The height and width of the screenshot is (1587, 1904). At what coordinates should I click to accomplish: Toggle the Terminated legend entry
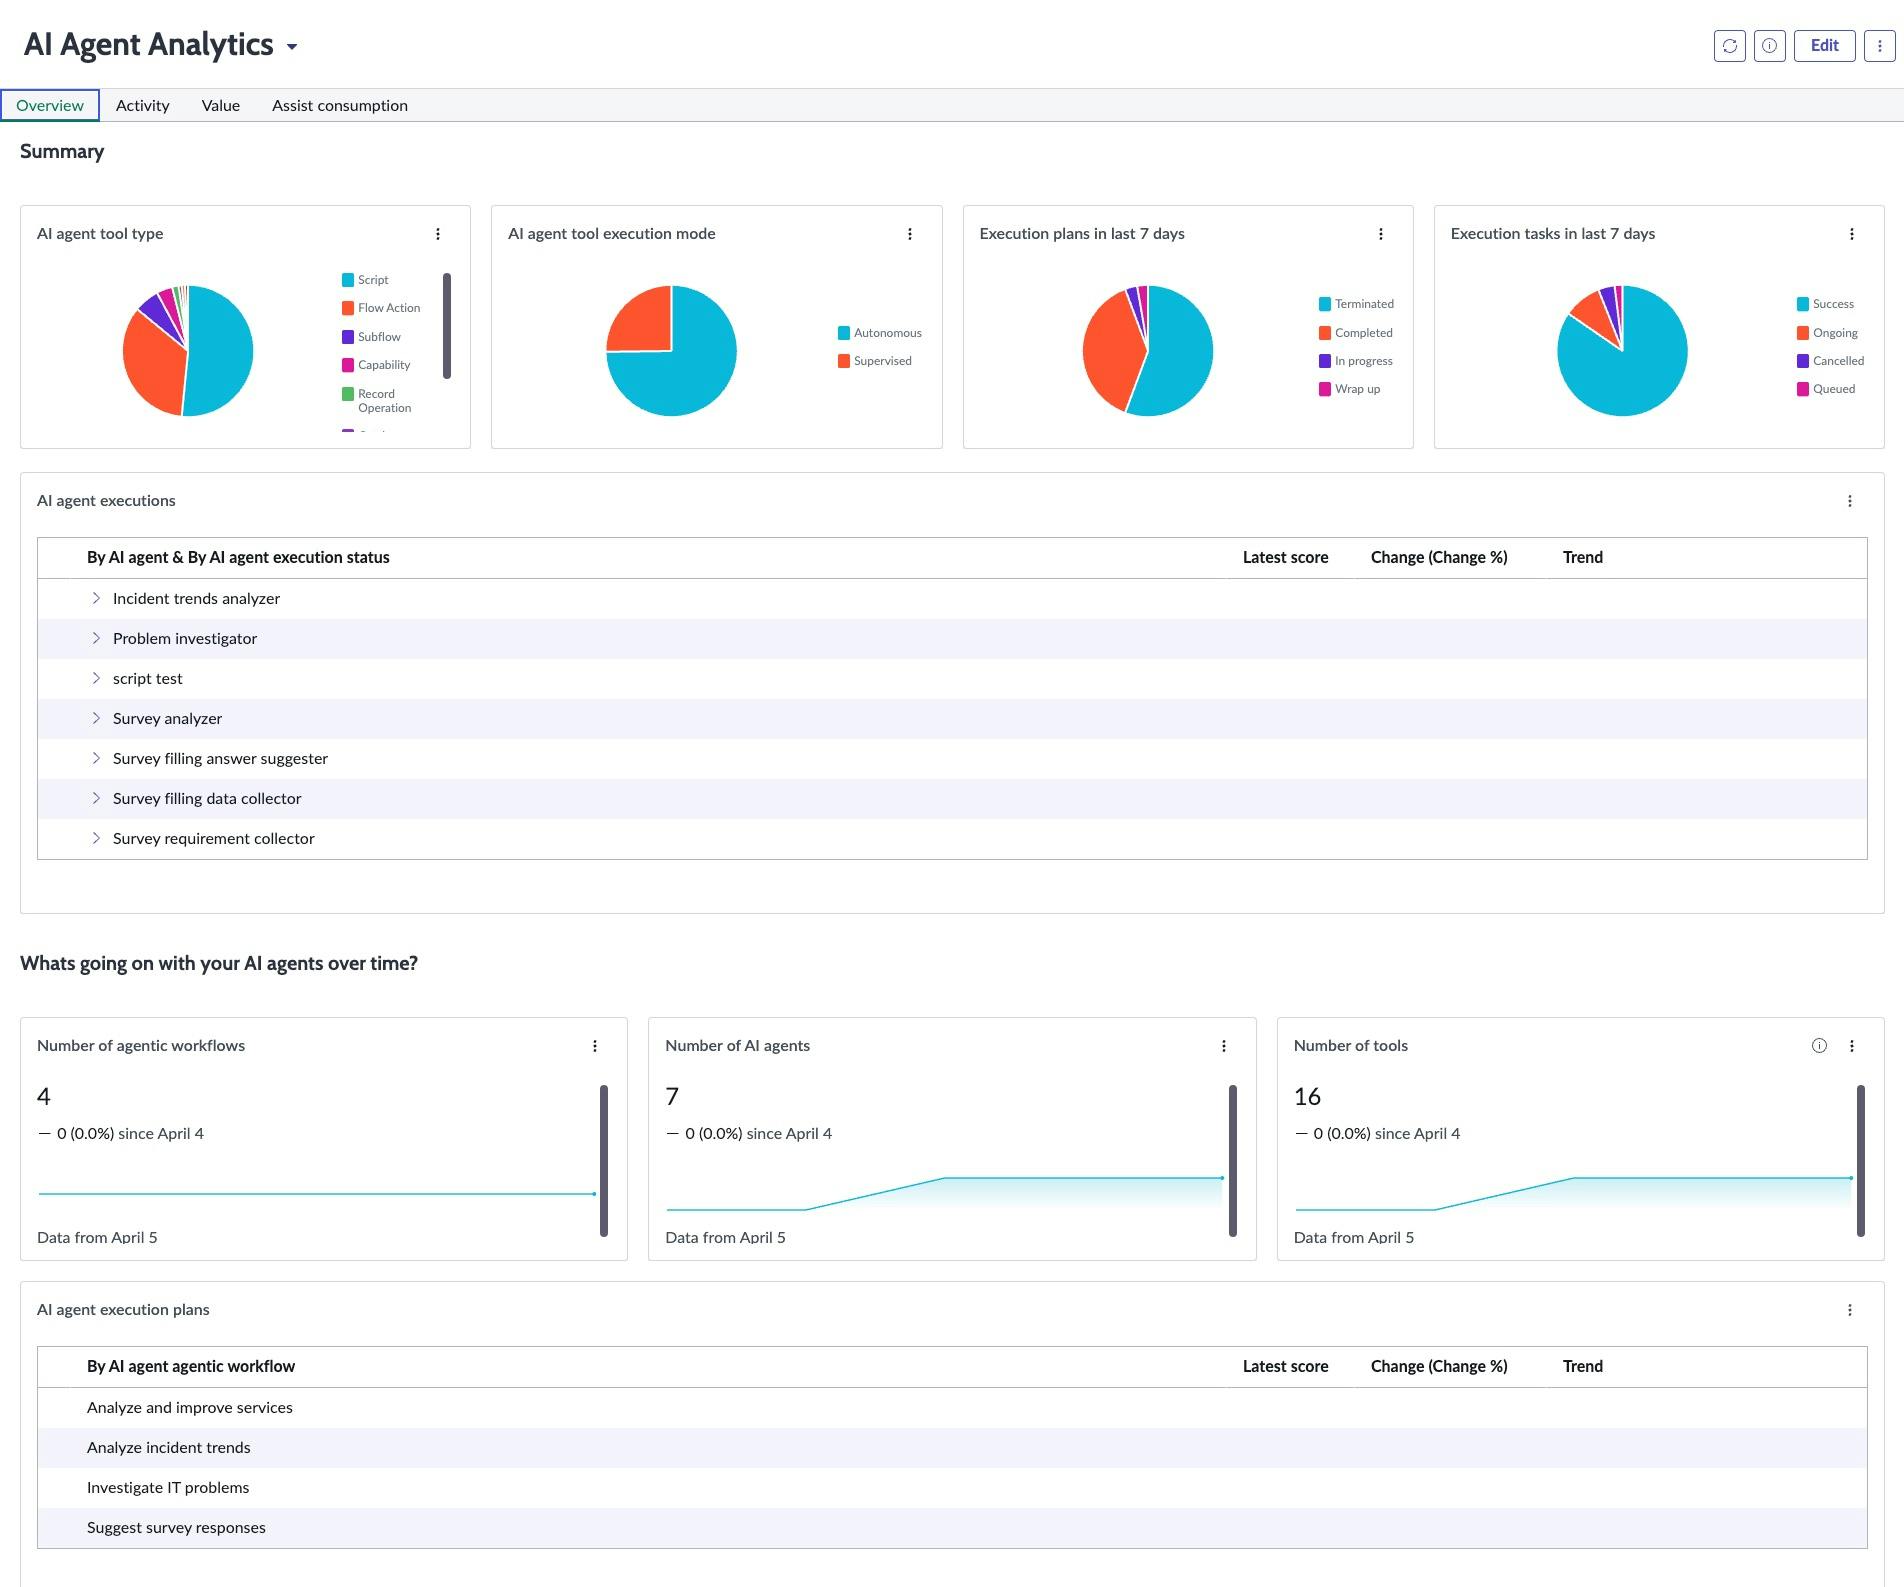(x=1357, y=303)
